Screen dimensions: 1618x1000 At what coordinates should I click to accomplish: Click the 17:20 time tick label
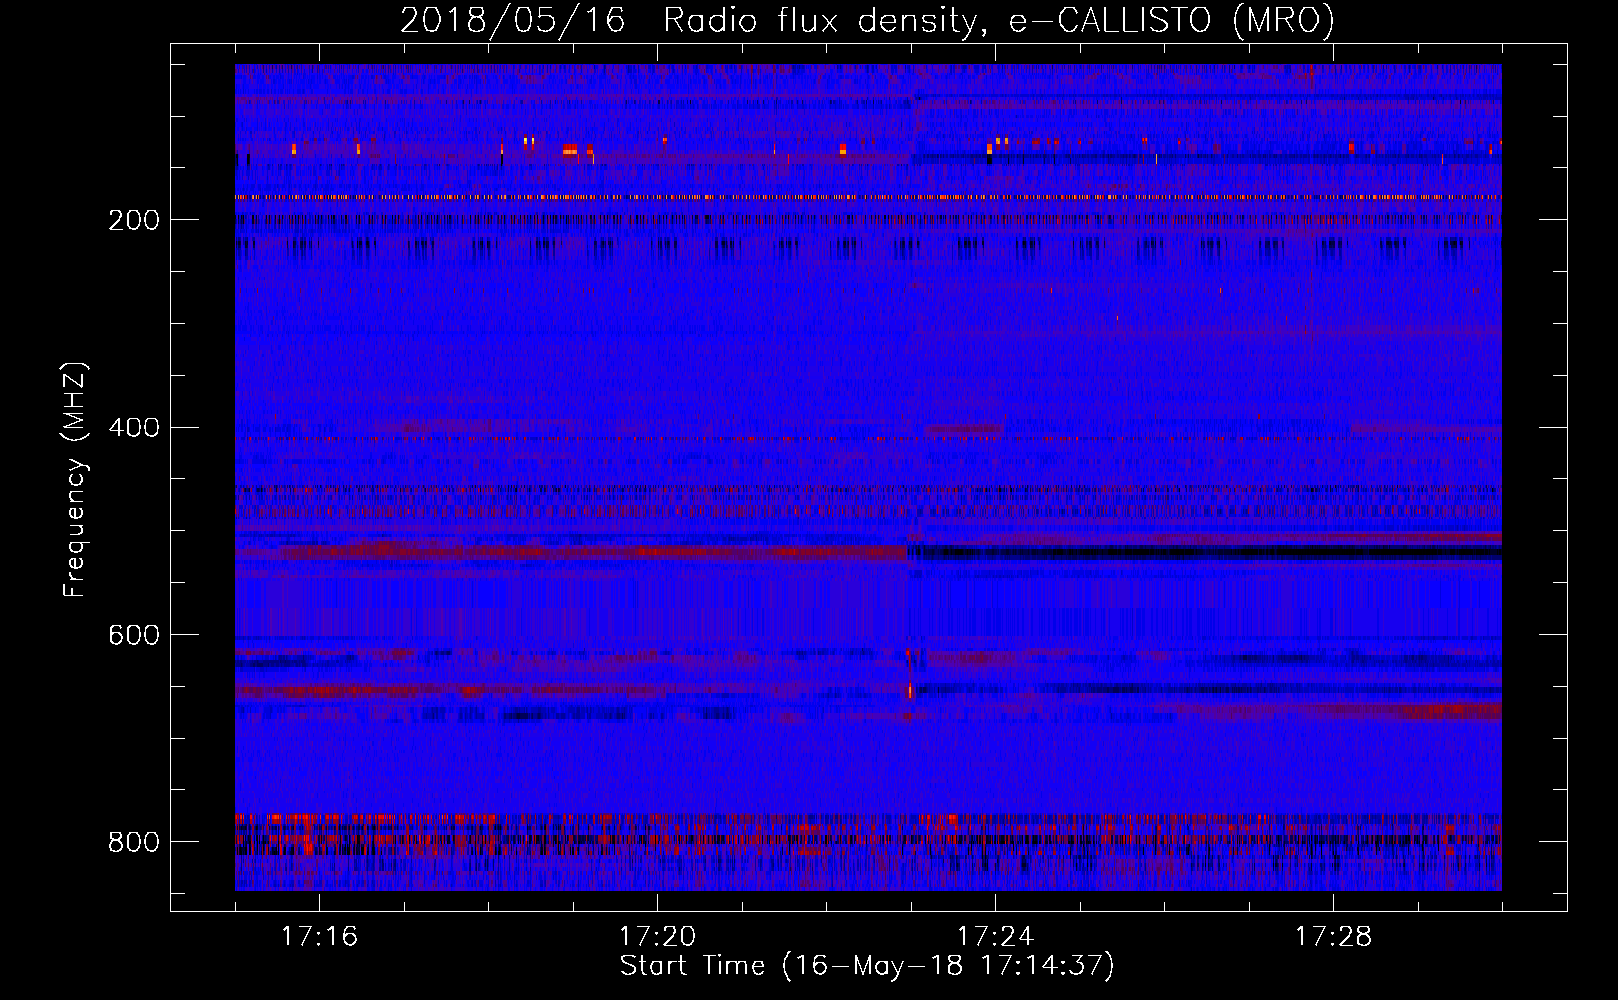[x=657, y=937]
